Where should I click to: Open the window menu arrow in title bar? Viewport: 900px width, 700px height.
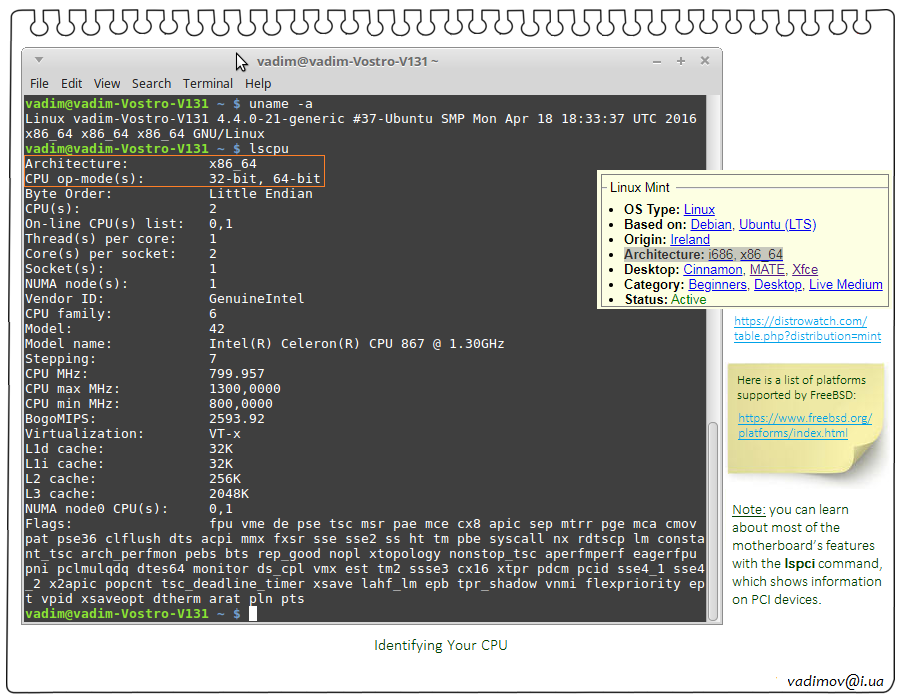(x=39, y=61)
